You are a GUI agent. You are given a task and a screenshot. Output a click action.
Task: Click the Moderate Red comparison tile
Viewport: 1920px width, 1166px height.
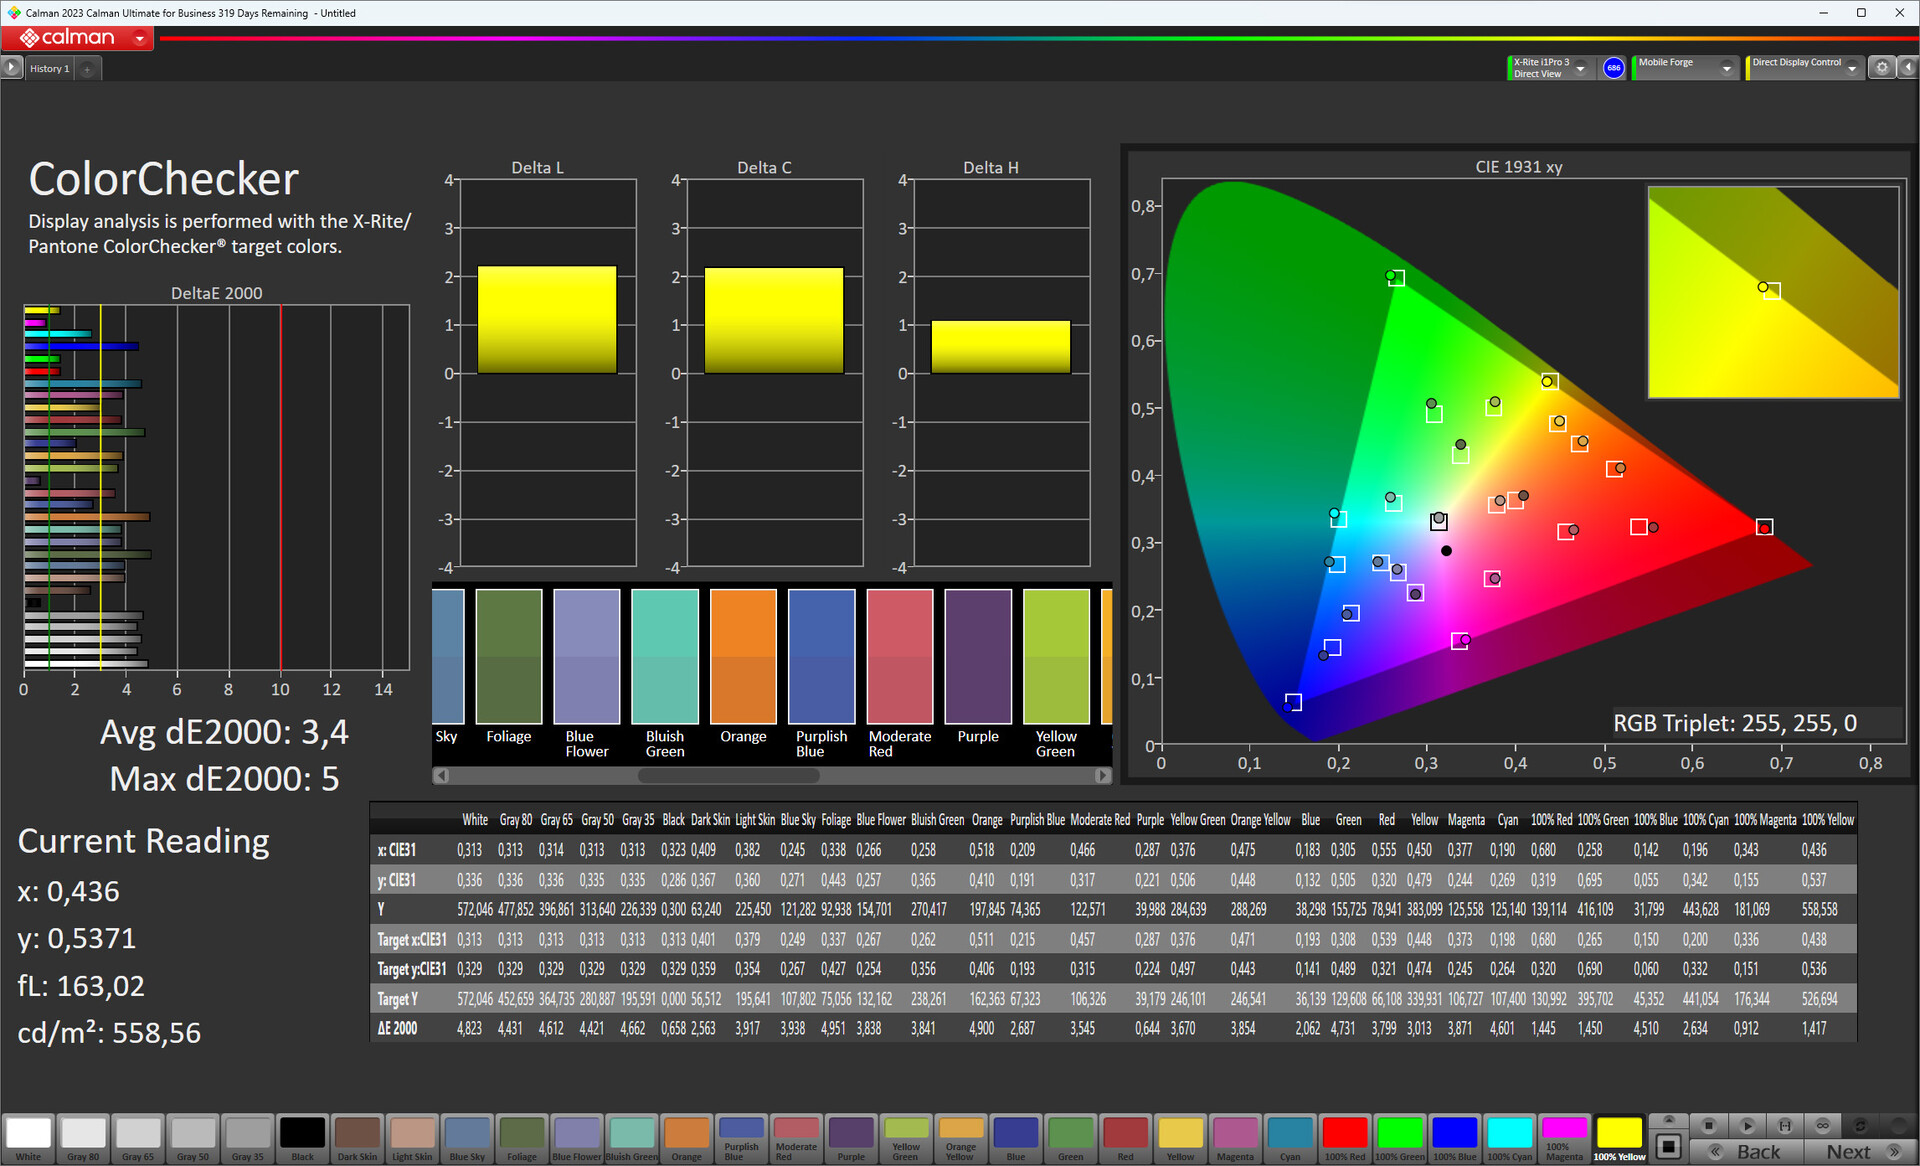[900, 656]
